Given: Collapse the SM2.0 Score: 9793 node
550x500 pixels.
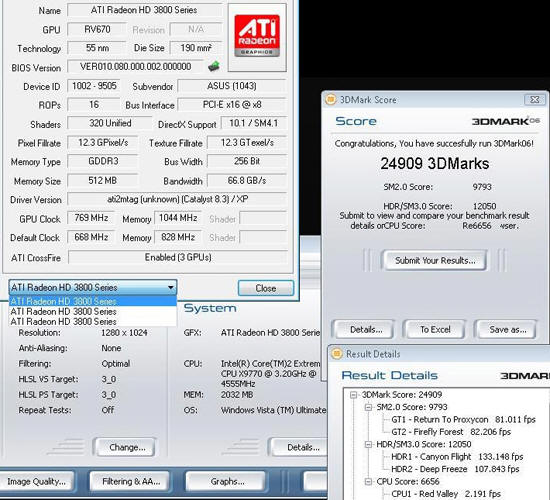Looking at the screenshot, I should (368, 407).
